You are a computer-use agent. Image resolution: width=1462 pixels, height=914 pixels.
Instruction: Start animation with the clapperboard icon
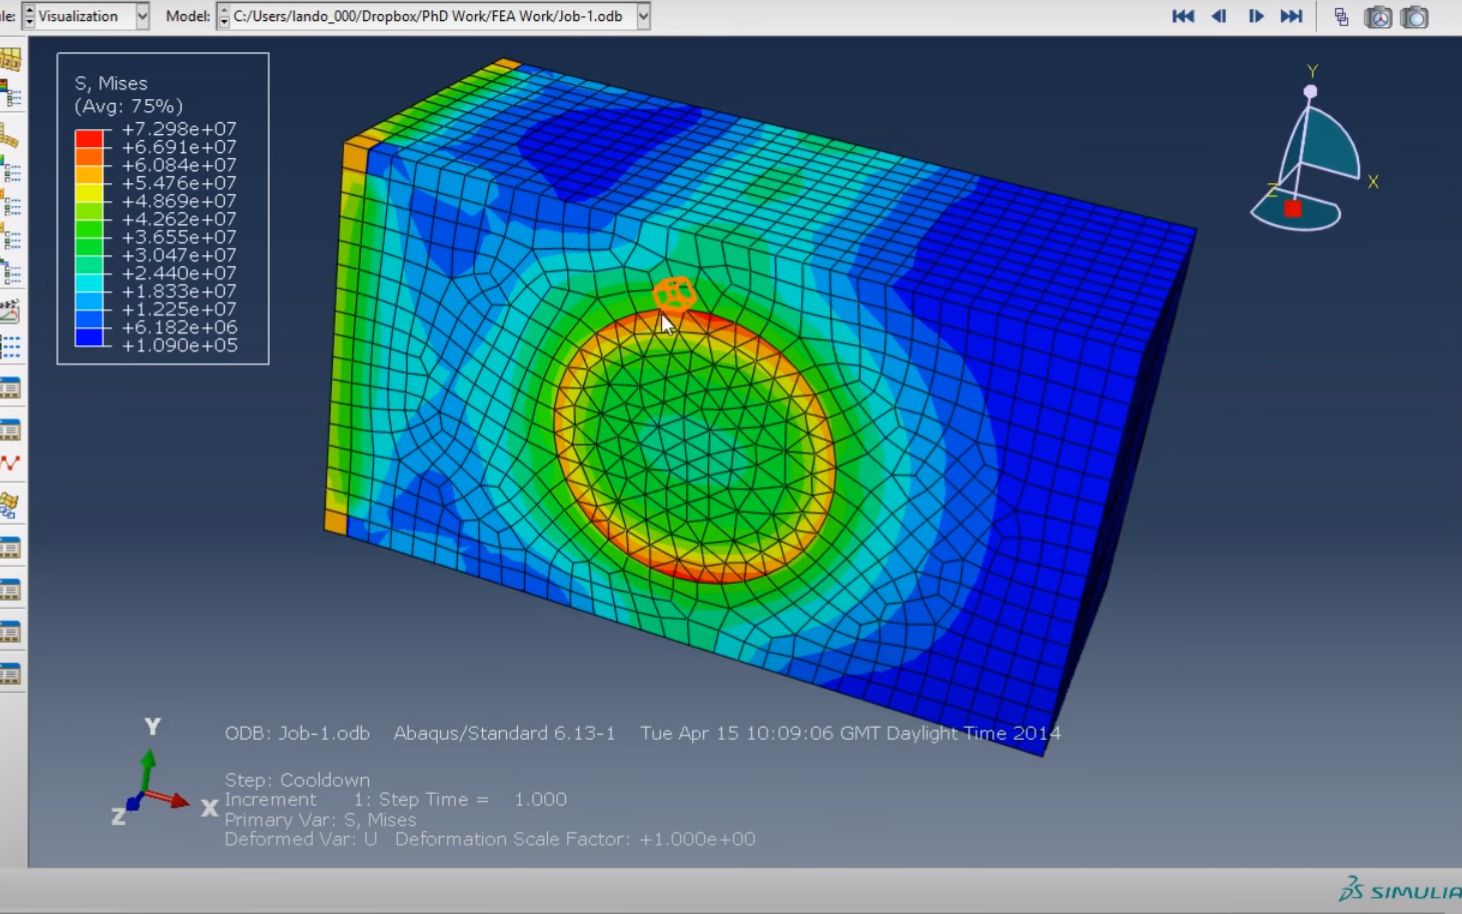10,311
